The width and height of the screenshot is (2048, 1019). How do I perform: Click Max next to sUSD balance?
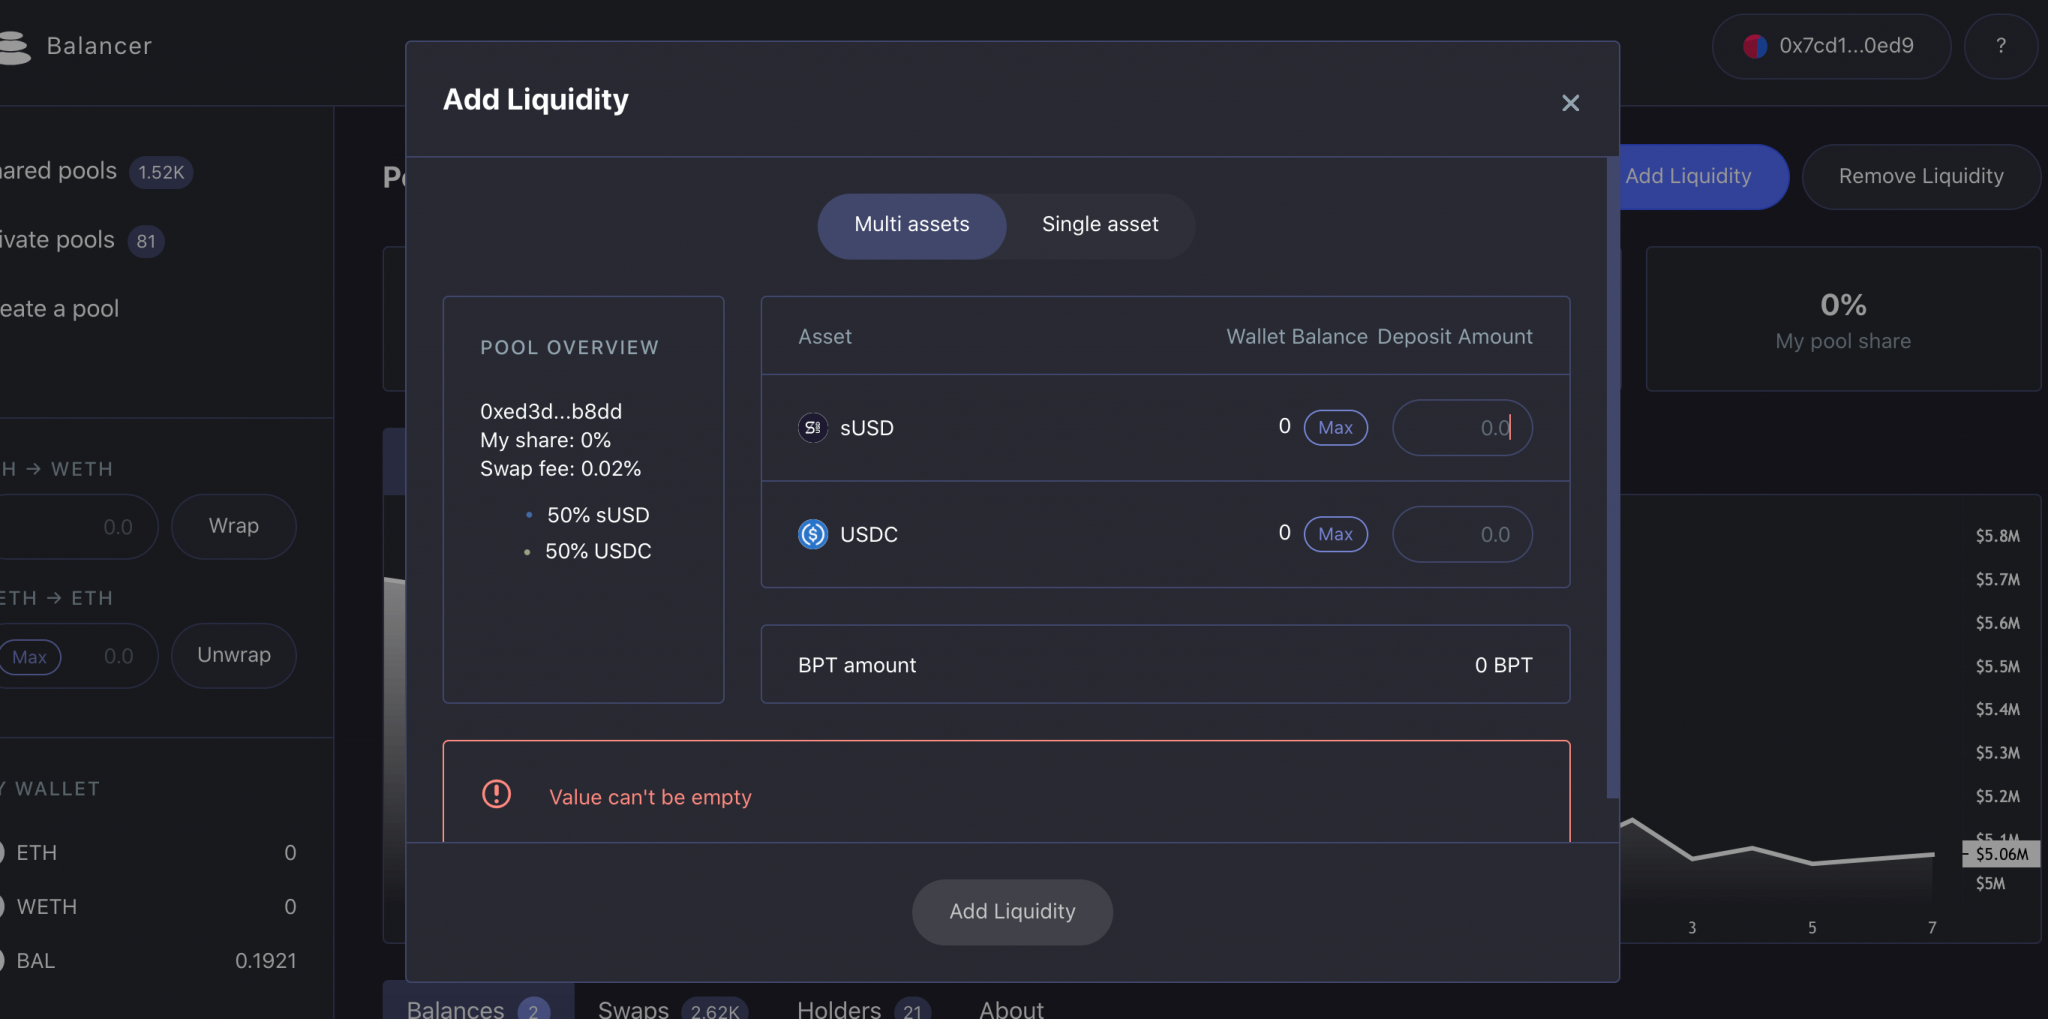click(x=1335, y=427)
